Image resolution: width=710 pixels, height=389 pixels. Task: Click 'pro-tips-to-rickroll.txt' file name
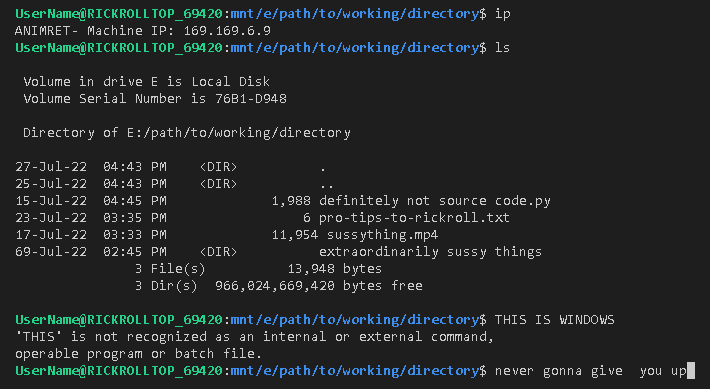pyautogui.click(x=414, y=218)
